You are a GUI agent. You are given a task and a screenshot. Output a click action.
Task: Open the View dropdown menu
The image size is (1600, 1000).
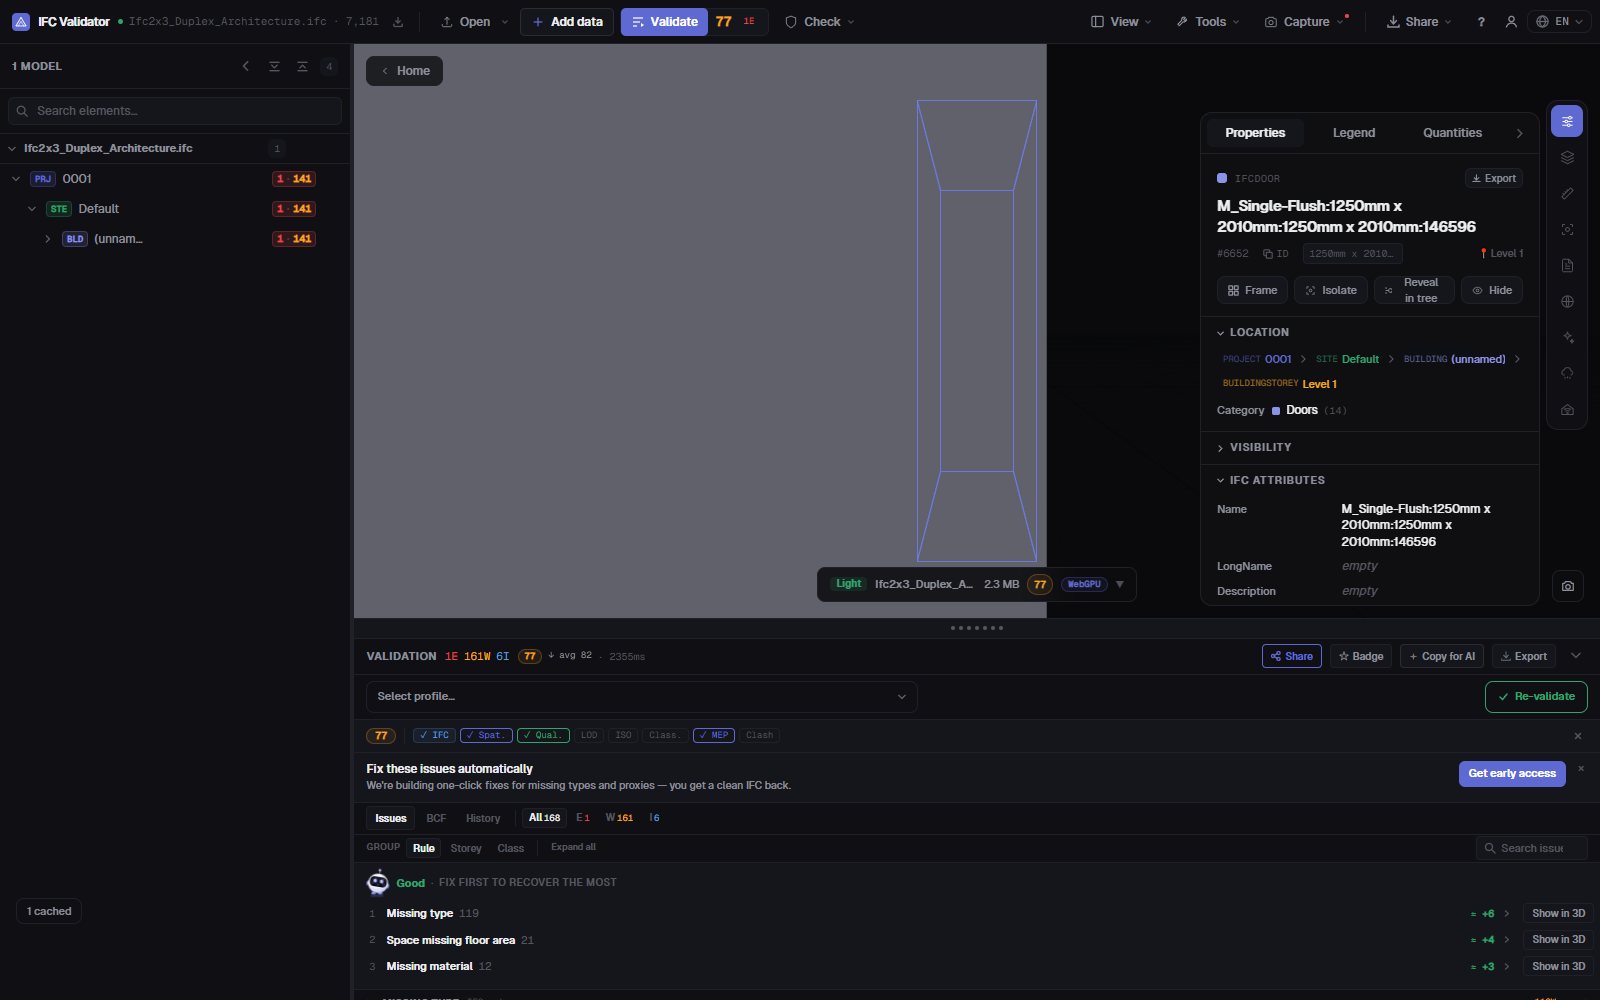(x=1121, y=22)
